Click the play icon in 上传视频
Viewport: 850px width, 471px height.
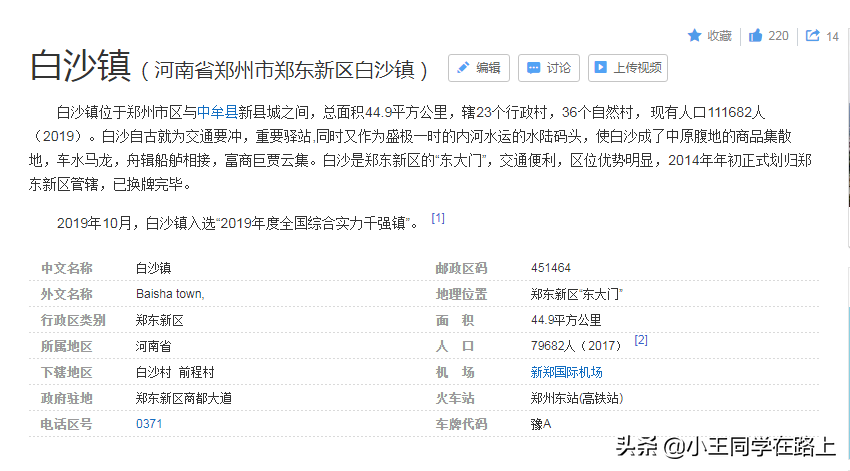pyautogui.click(x=601, y=67)
